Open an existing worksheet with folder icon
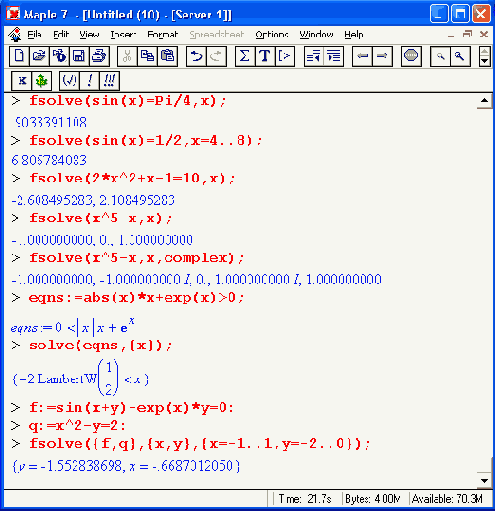The width and height of the screenshot is (495, 511). 39,56
